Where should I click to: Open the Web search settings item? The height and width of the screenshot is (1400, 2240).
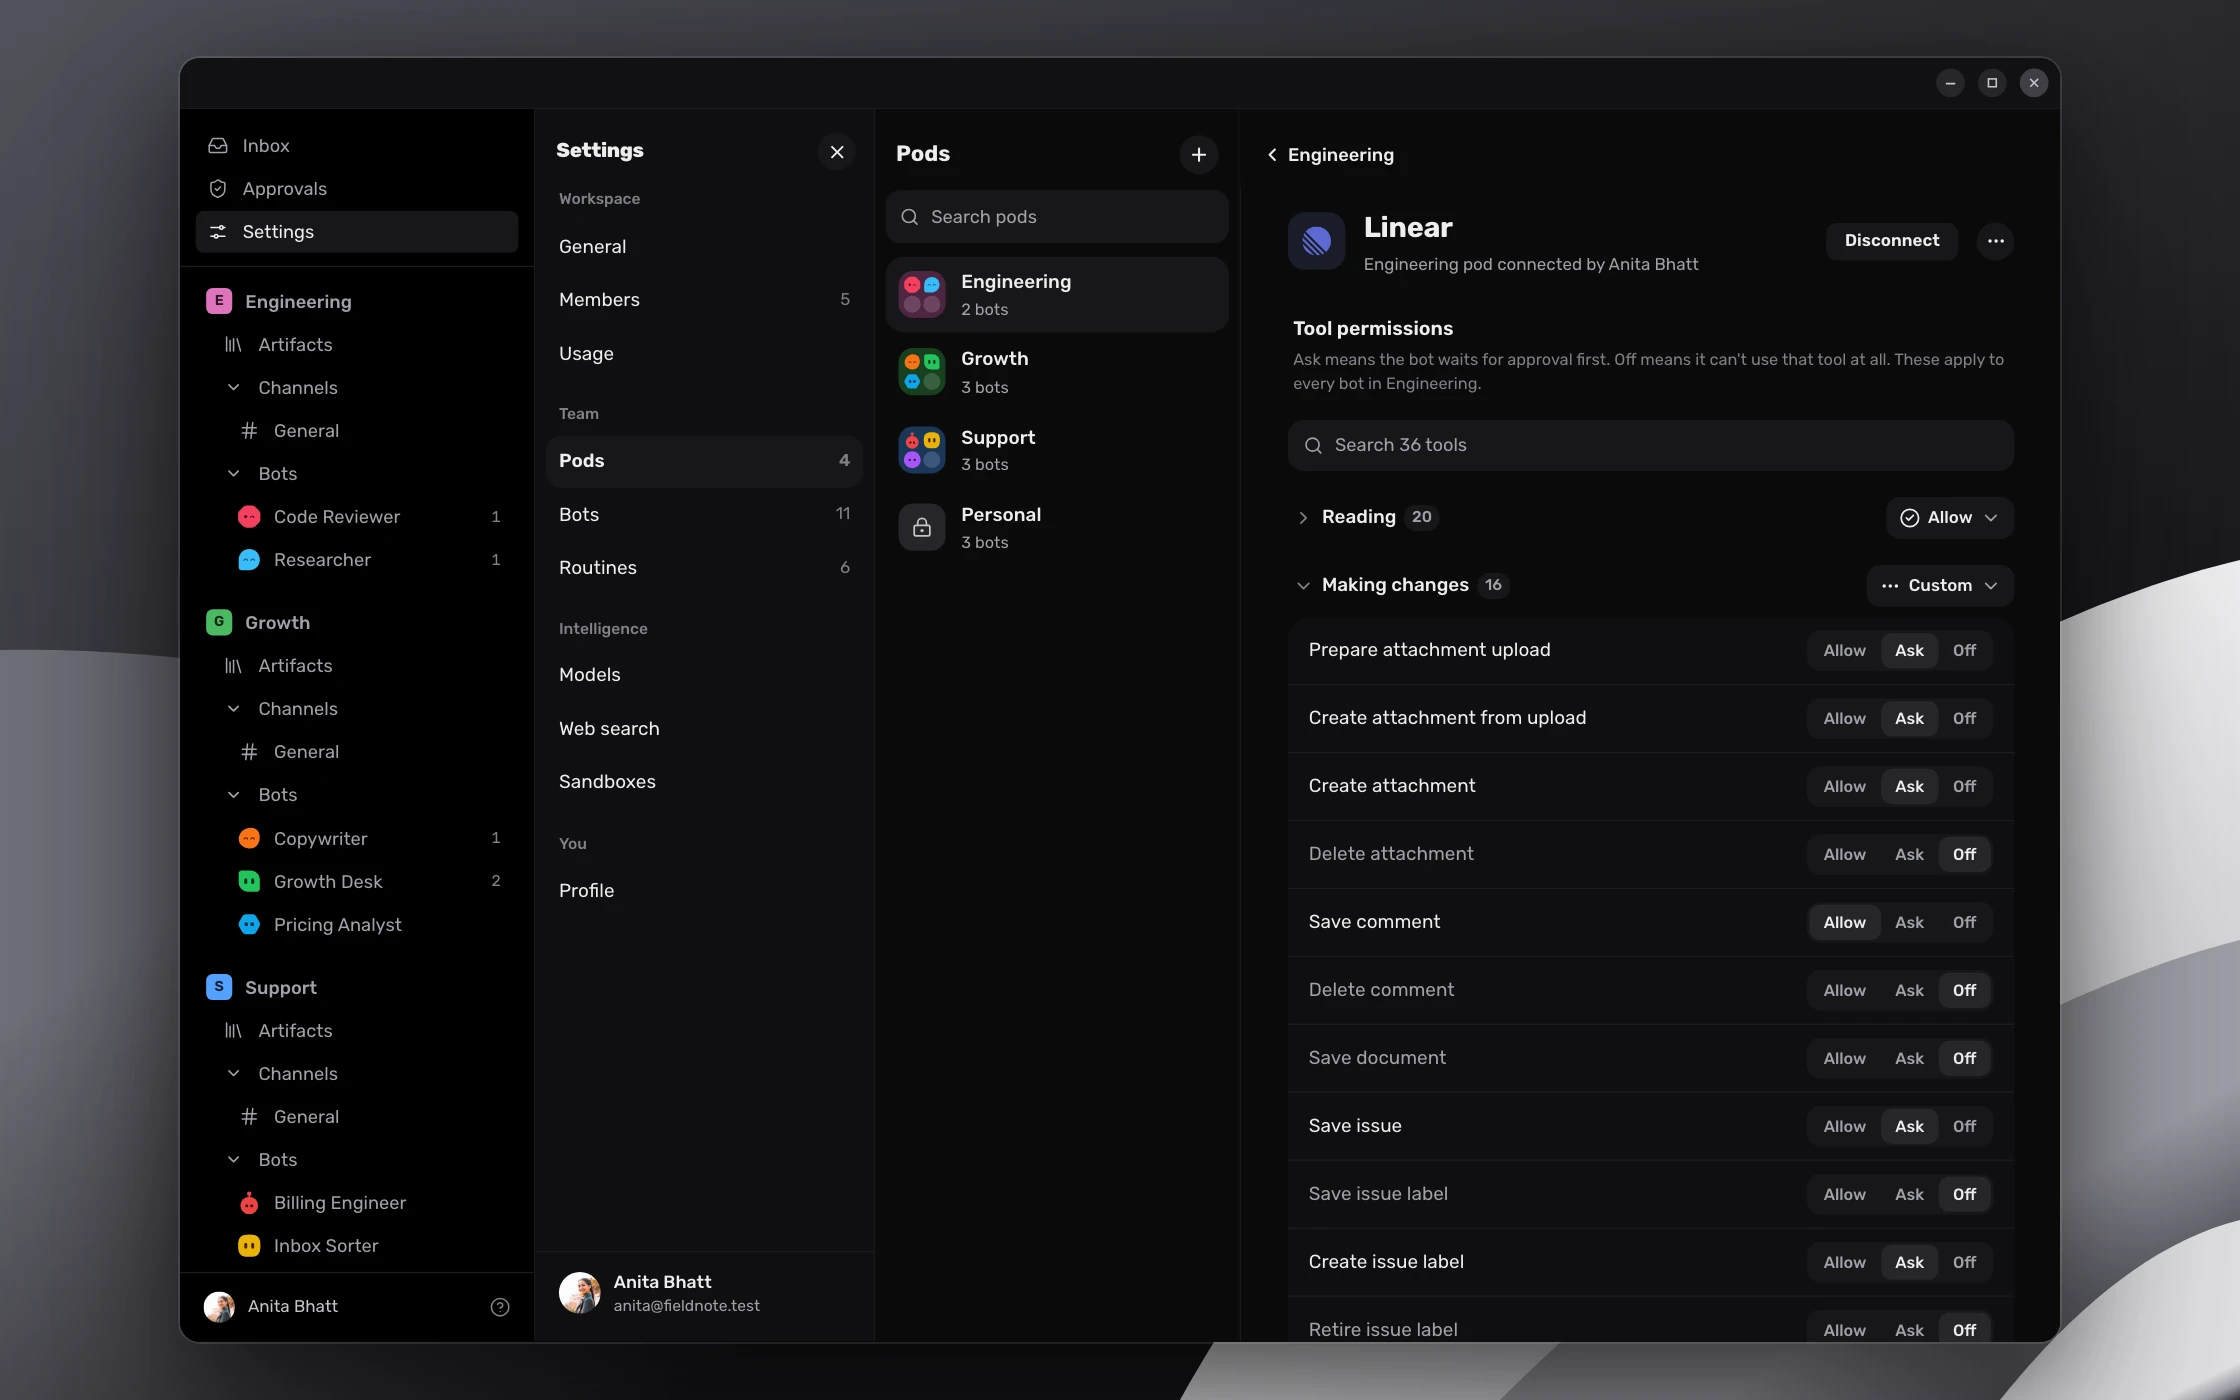pyautogui.click(x=704, y=729)
